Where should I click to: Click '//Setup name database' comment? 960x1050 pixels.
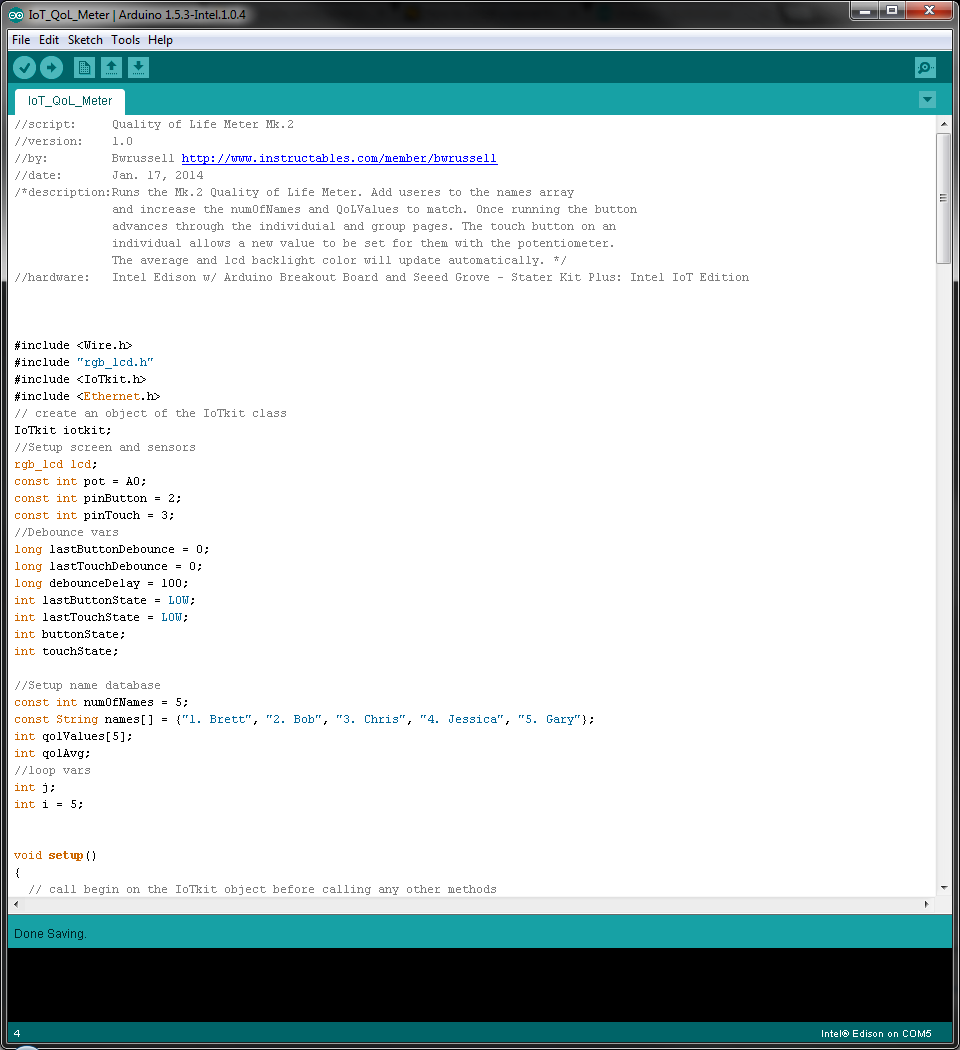tap(87, 686)
